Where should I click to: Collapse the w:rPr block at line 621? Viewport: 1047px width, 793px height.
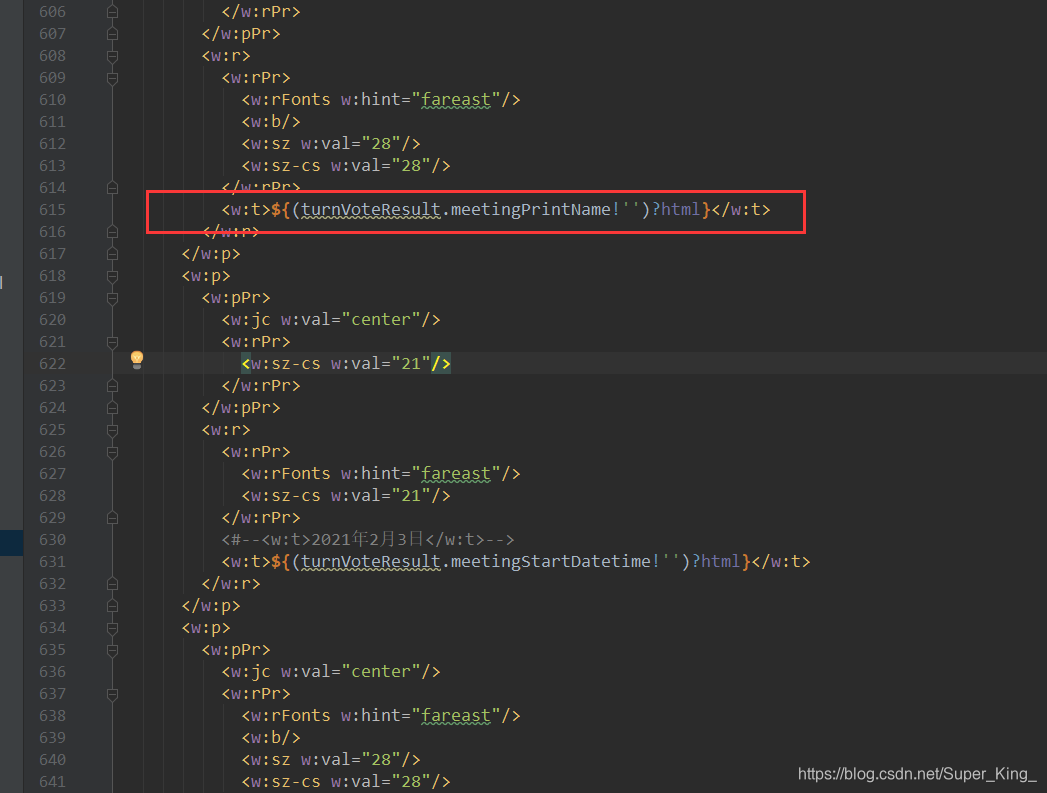point(112,342)
